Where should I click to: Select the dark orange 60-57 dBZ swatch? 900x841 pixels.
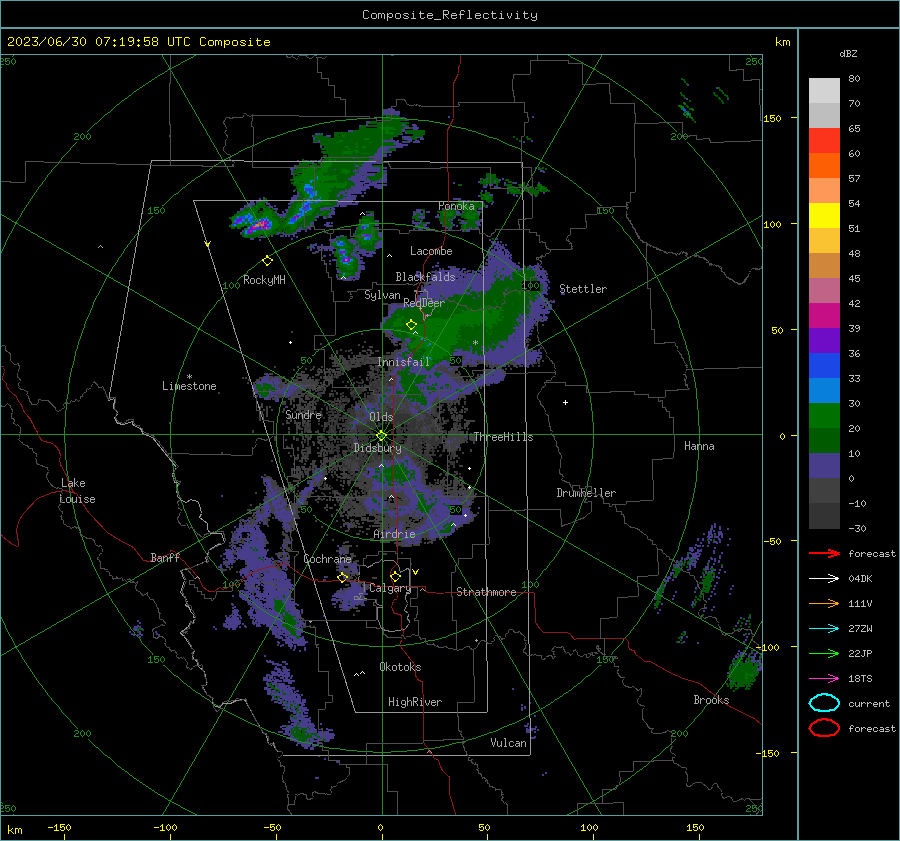pos(824,166)
